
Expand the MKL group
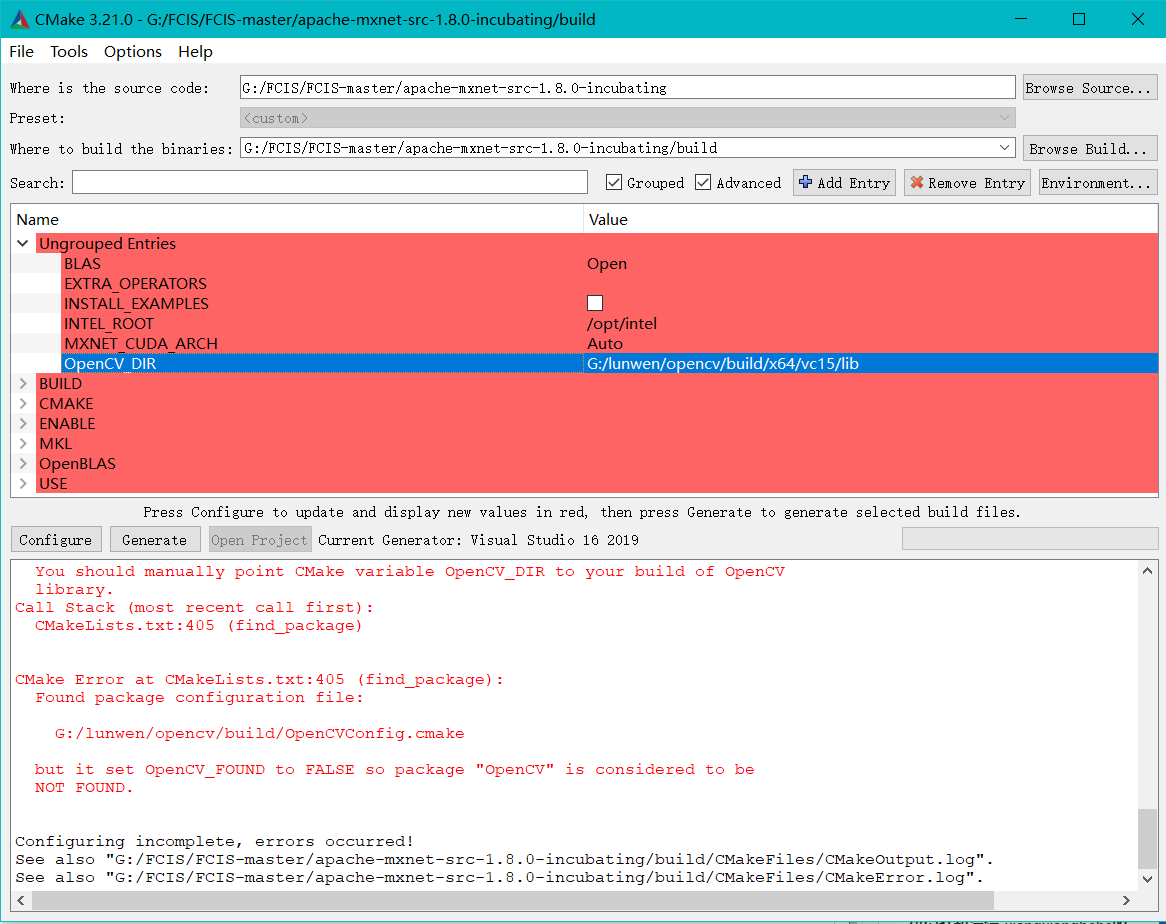tap(23, 444)
